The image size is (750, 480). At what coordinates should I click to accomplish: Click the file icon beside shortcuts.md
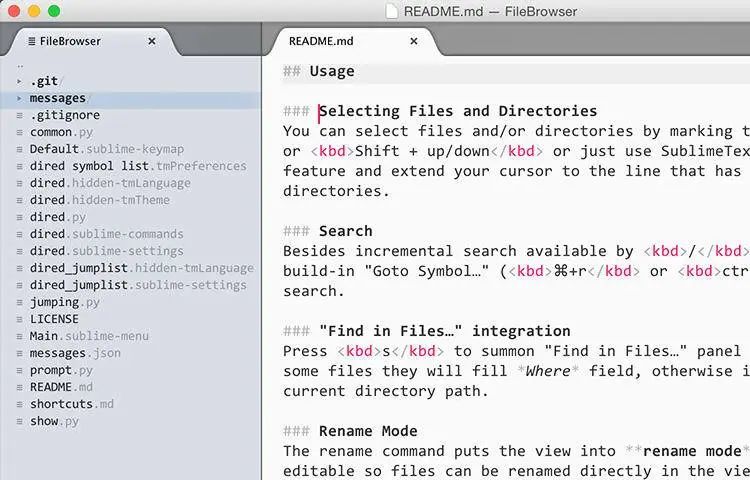(19, 404)
